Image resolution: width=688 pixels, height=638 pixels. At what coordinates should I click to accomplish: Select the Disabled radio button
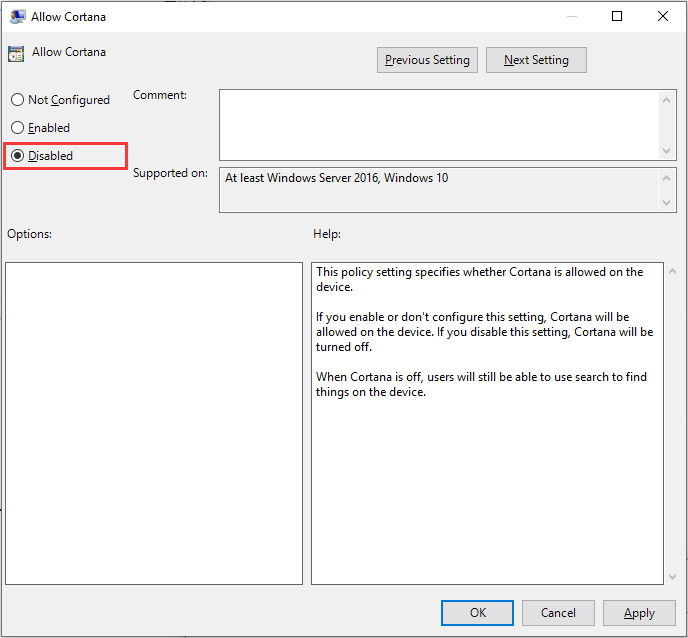click(x=18, y=156)
